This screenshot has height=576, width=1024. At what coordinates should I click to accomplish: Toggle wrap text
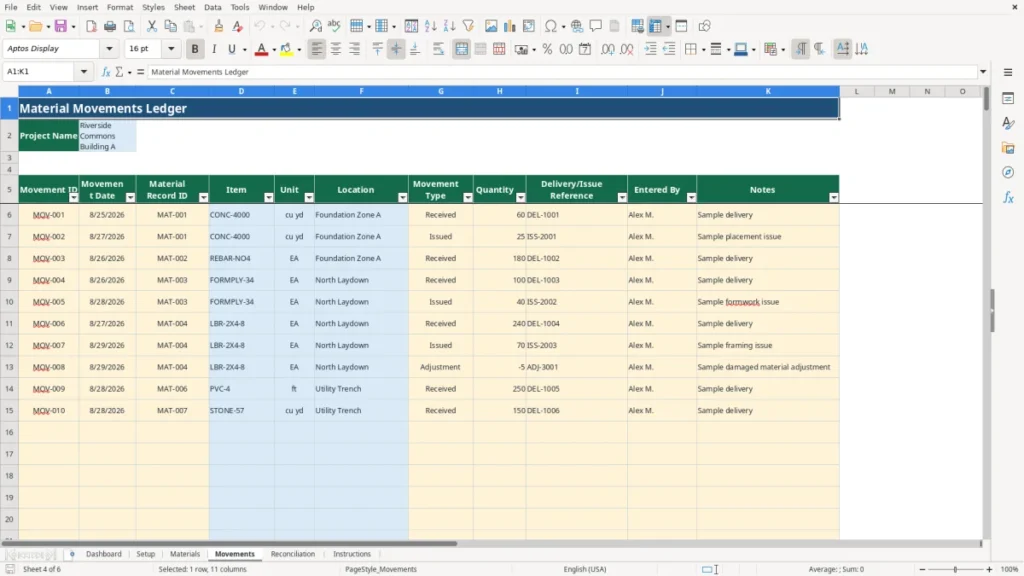click(x=438, y=49)
